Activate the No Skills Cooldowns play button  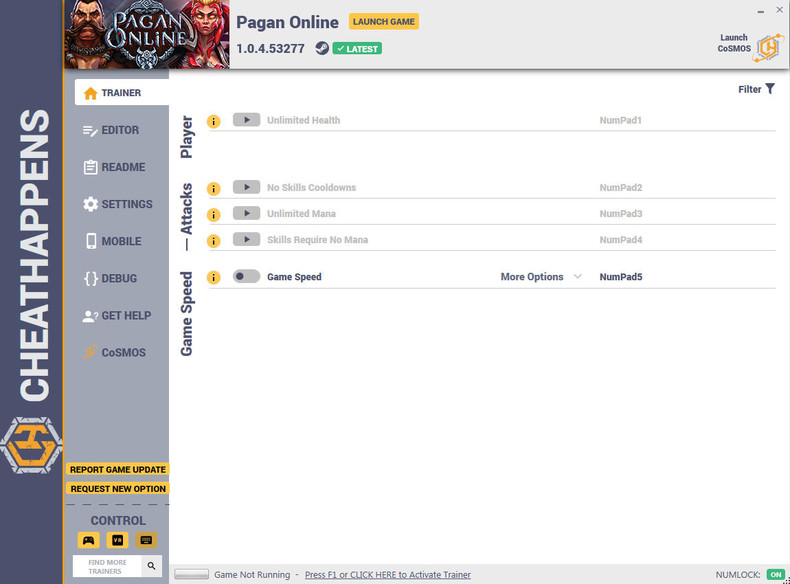[246, 187]
